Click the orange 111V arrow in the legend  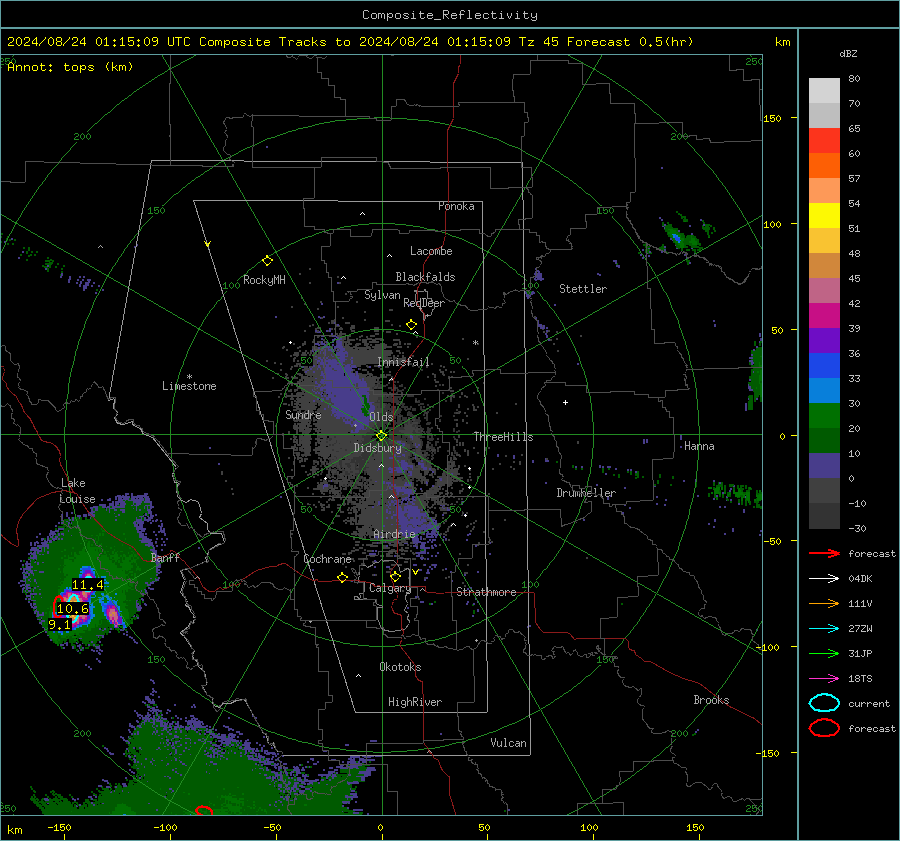click(824, 603)
